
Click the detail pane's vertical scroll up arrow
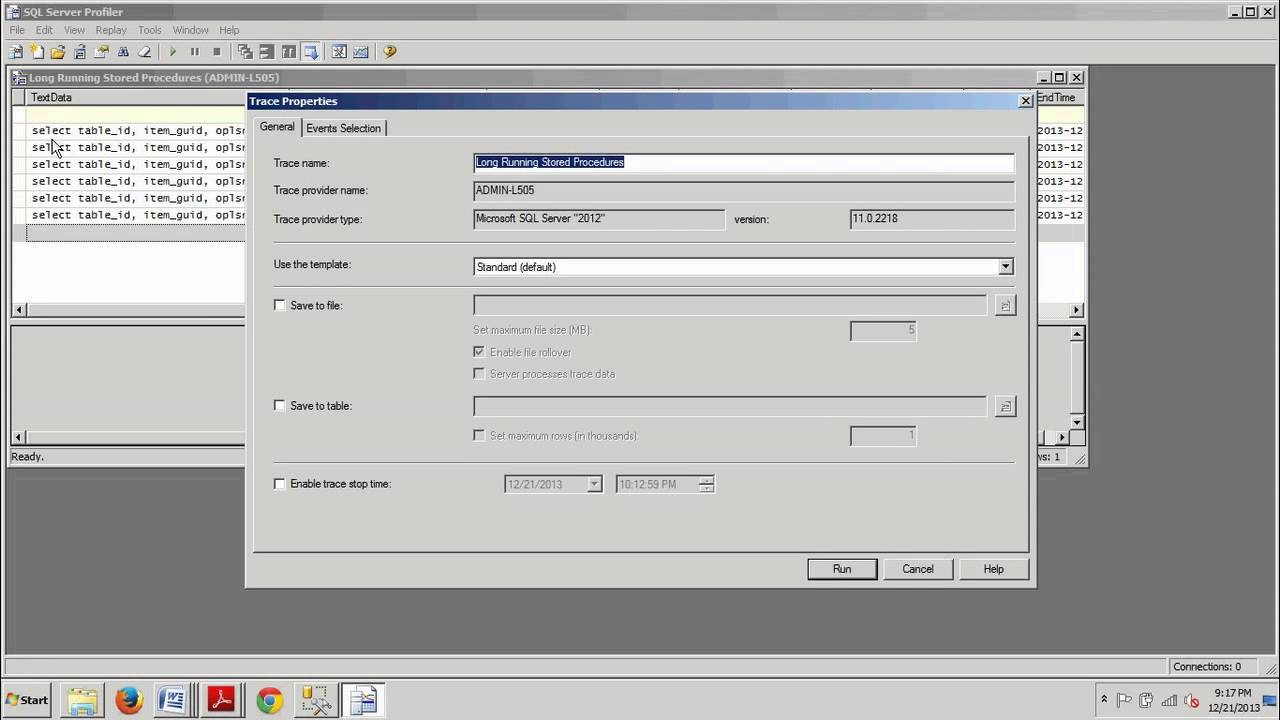click(1077, 334)
